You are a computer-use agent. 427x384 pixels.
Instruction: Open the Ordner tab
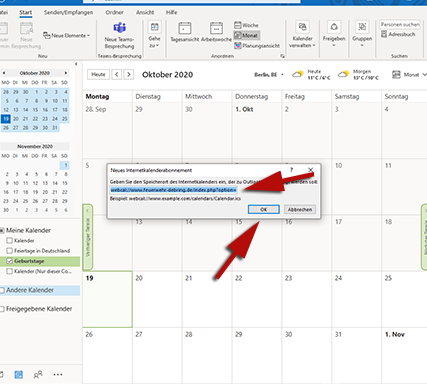pos(114,13)
